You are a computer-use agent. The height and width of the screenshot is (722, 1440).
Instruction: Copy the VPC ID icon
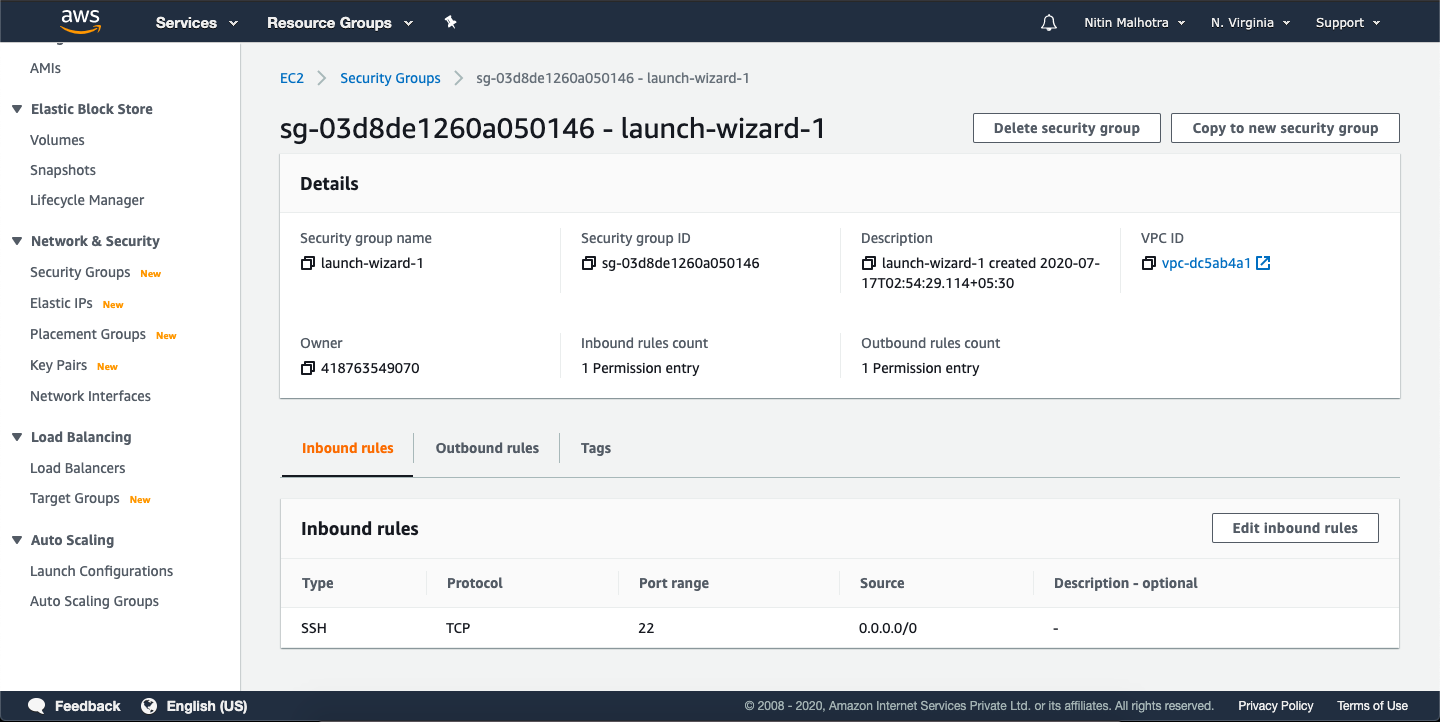(1149, 264)
